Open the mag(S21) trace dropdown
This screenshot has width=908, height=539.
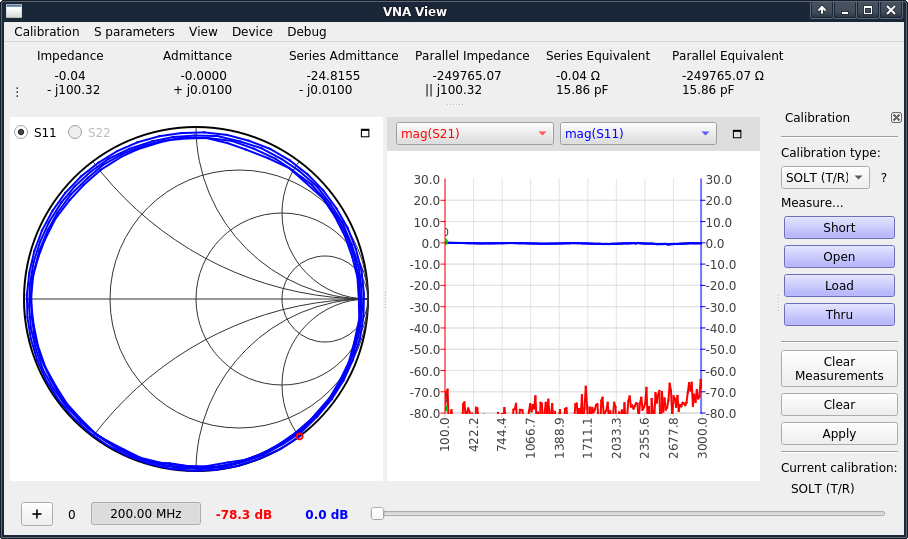coord(474,134)
